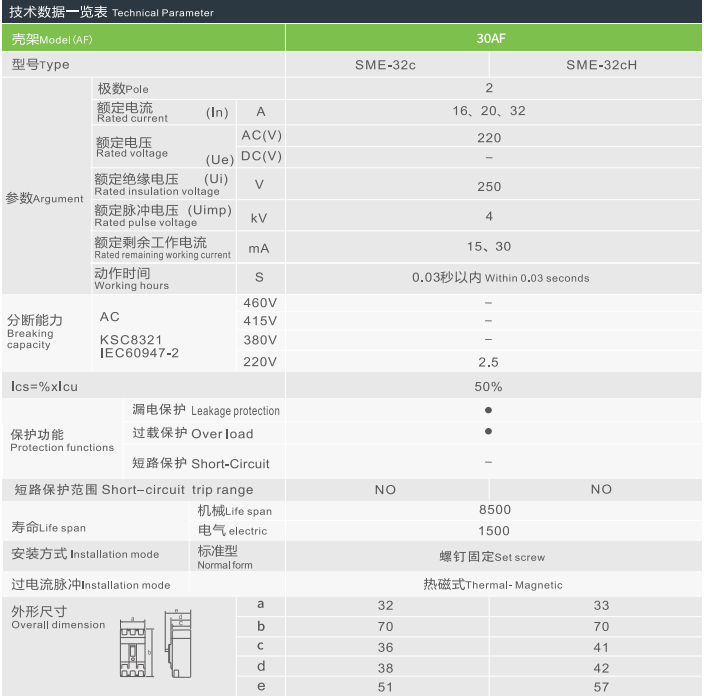Click 'NO' under the SME-32c column
This screenshot has width=704, height=698.
tap(385, 490)
